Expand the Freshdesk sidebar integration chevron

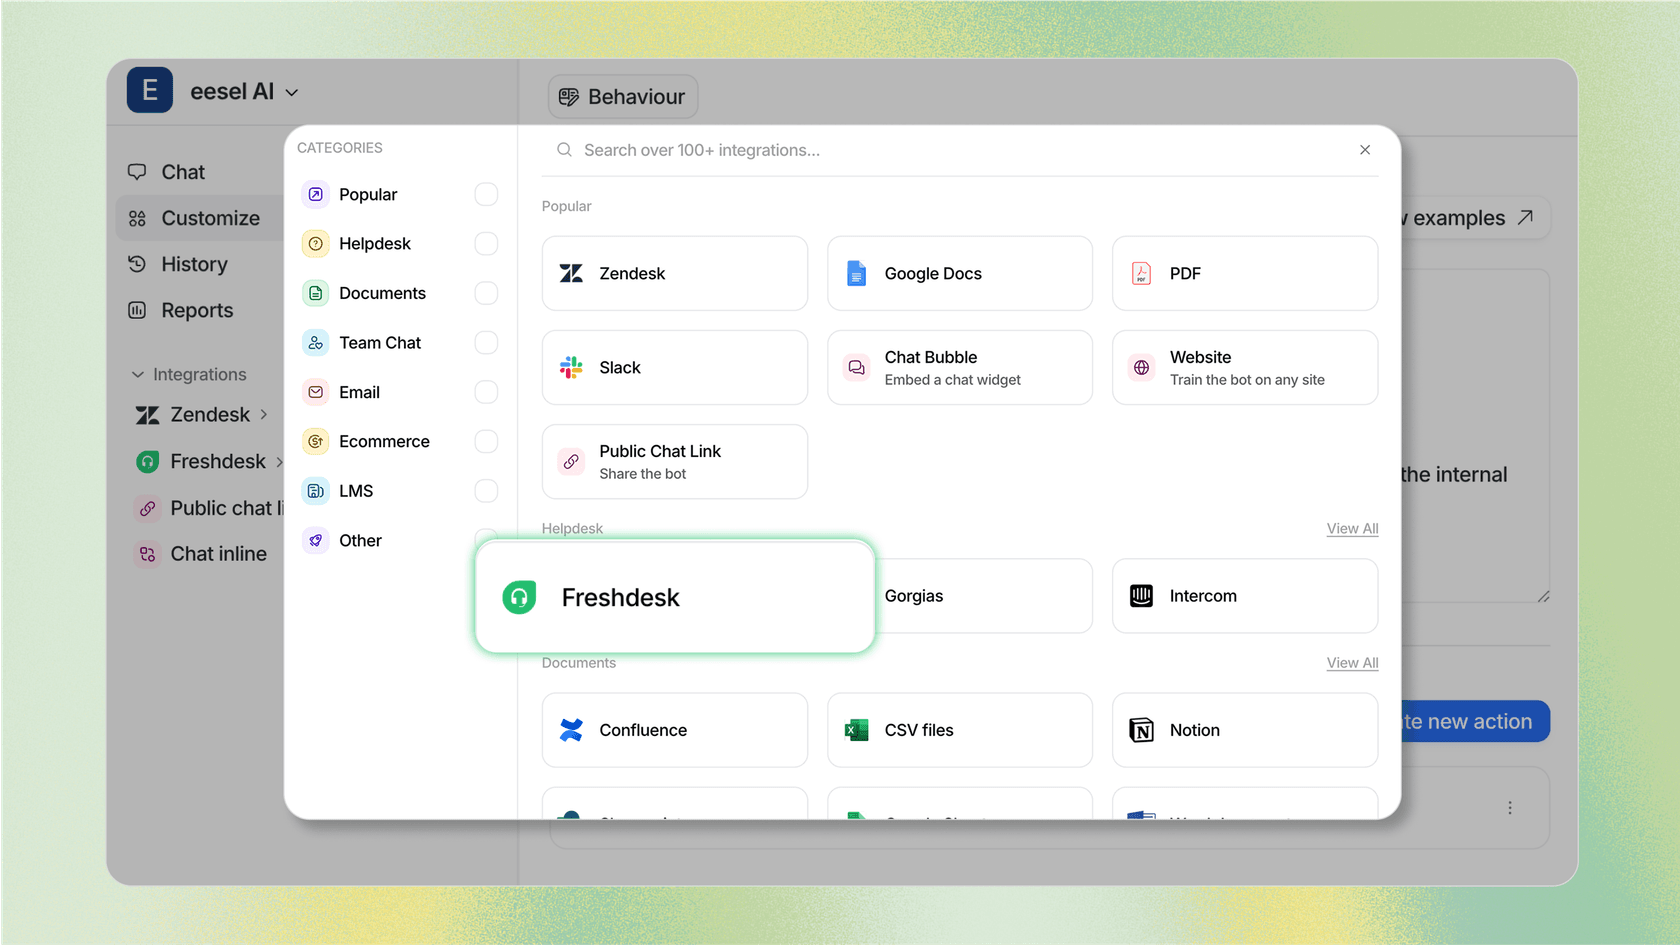point(279,461)
